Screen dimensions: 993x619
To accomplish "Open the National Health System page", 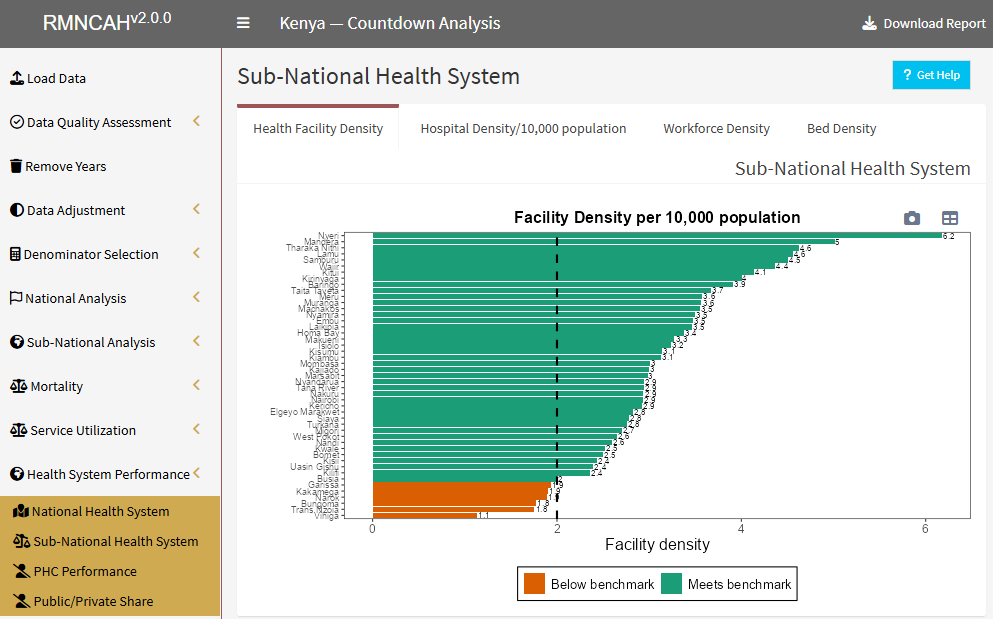I will pos(110,511).
